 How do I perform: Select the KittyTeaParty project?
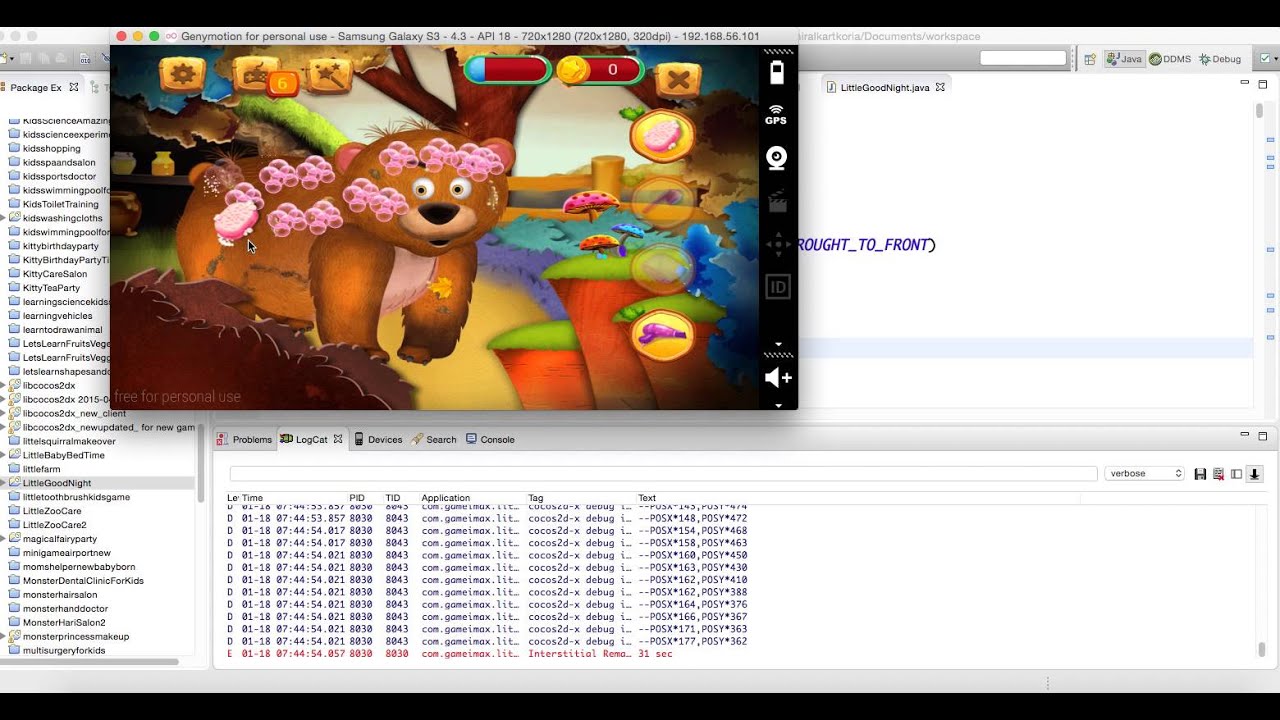click(x=51, y=288)
